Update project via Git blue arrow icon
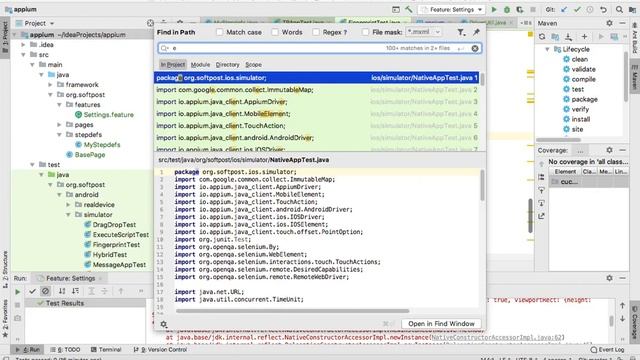 click(x=564, y=9)
